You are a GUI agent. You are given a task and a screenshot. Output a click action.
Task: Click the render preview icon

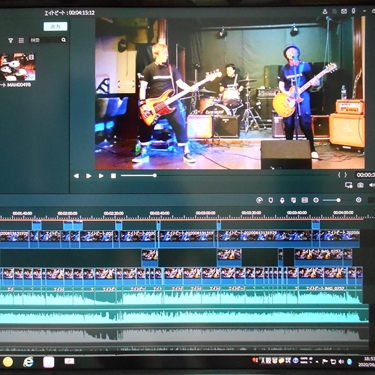259,200
